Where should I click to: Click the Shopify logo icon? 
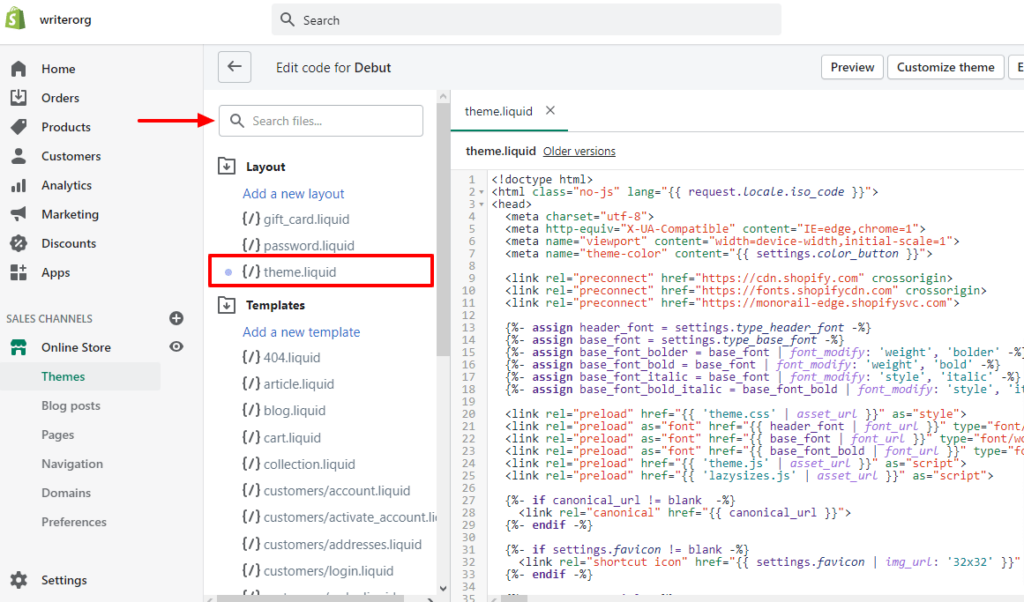pos(16,19)
